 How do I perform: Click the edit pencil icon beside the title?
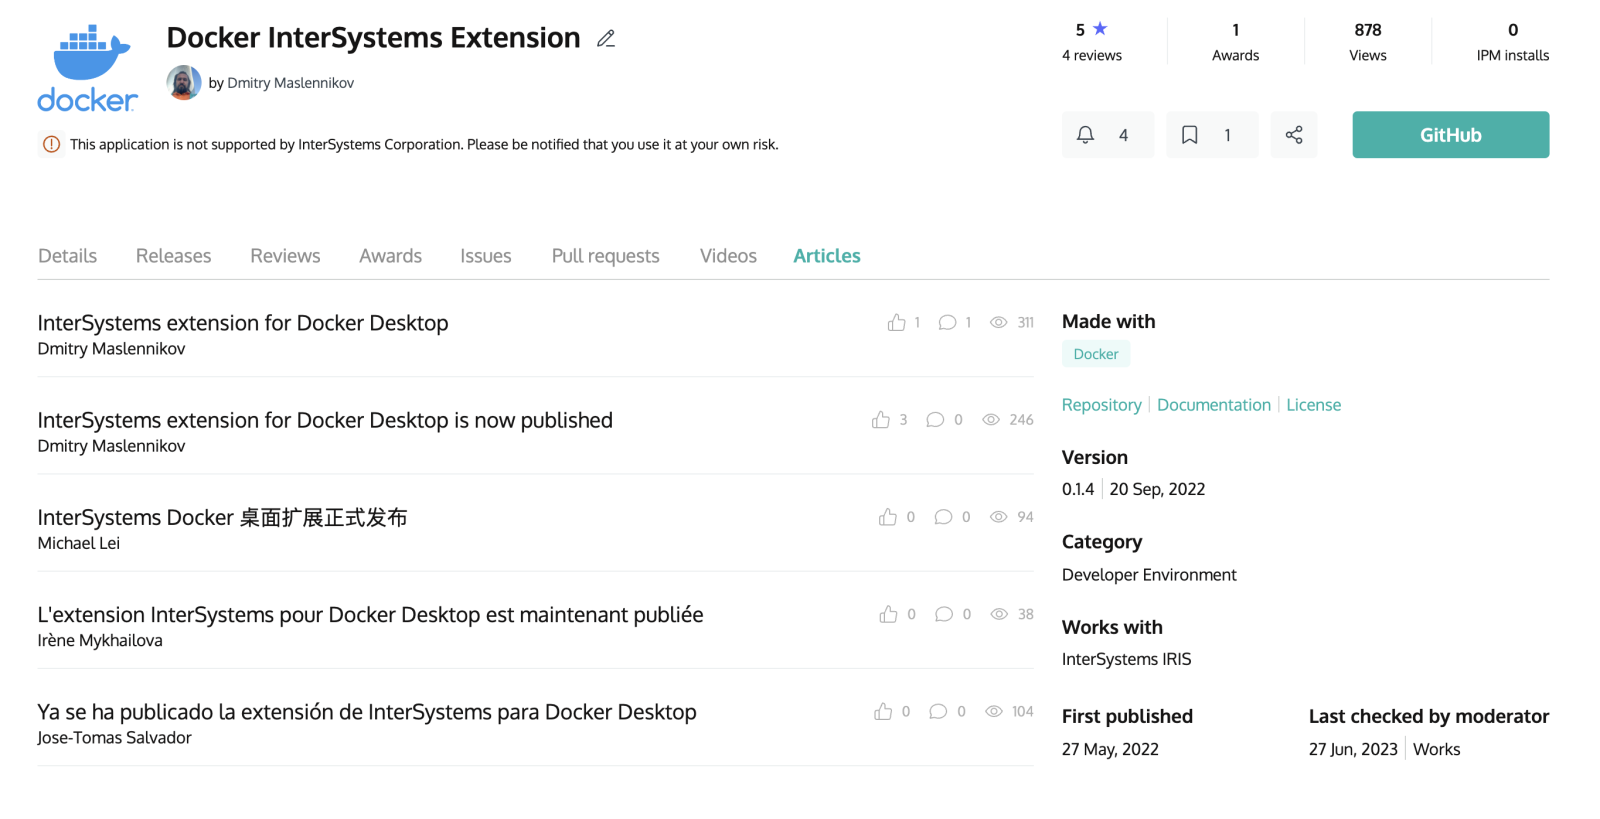[x=606, y=39]
